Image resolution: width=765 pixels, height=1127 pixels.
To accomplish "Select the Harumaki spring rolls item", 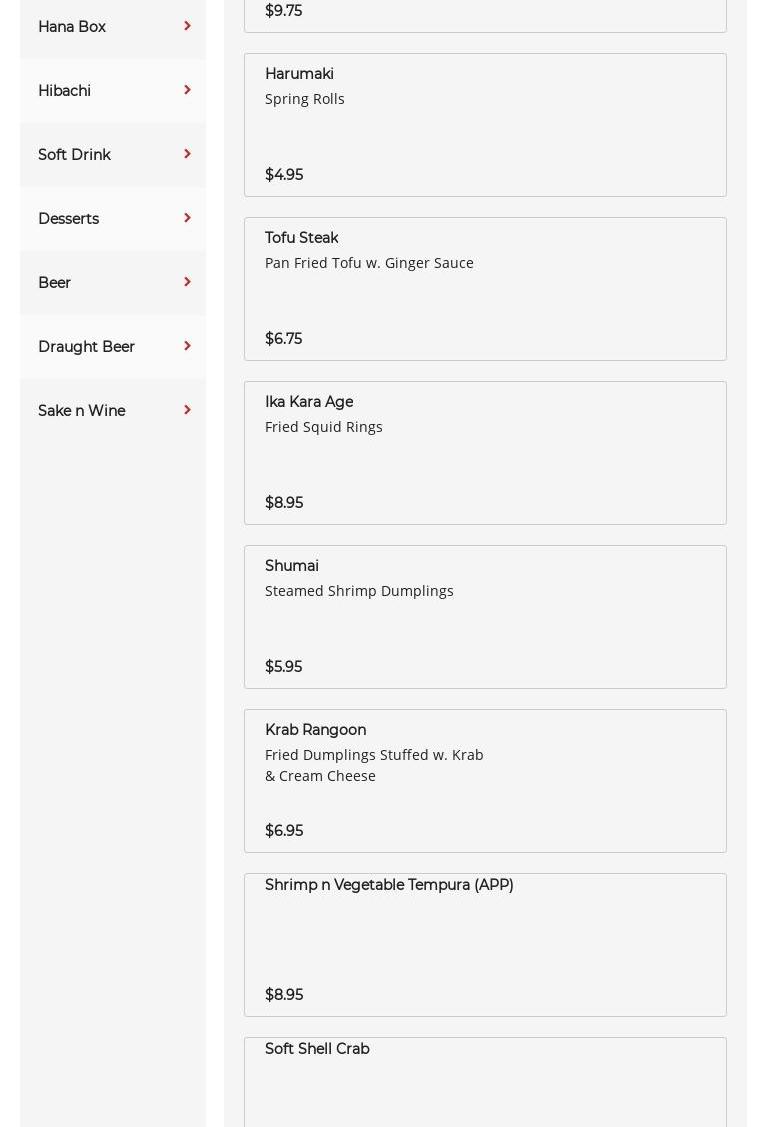I will 485,125.
